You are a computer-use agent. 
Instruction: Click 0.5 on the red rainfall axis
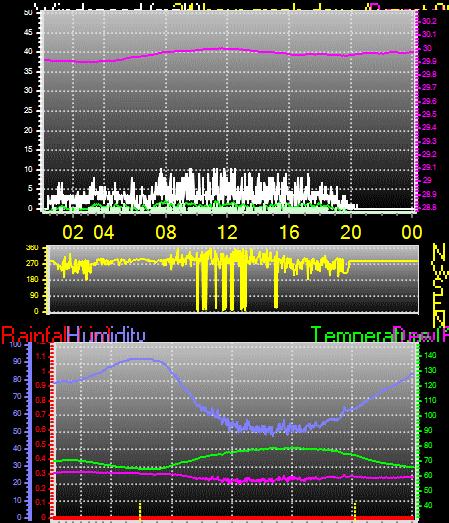point(40,444)
